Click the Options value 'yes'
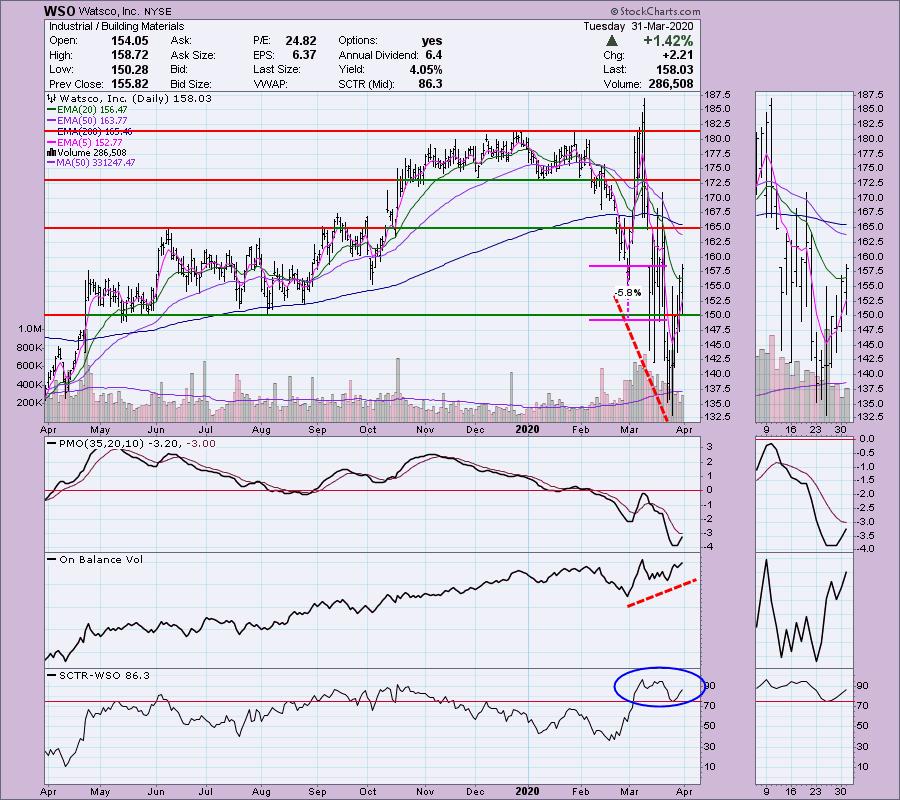The width and height of the screenshot is (900, 800). coord(432,41)
